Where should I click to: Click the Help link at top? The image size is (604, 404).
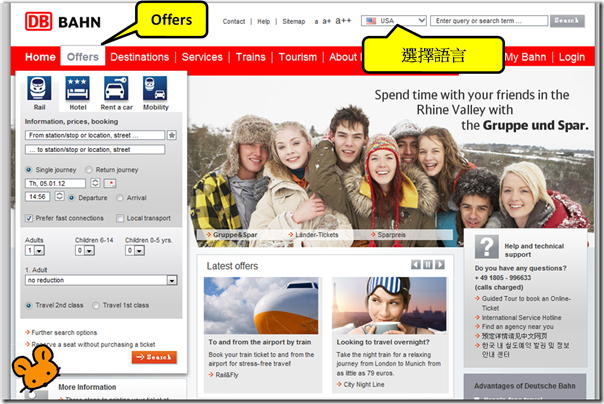click(x=263, y=22)
